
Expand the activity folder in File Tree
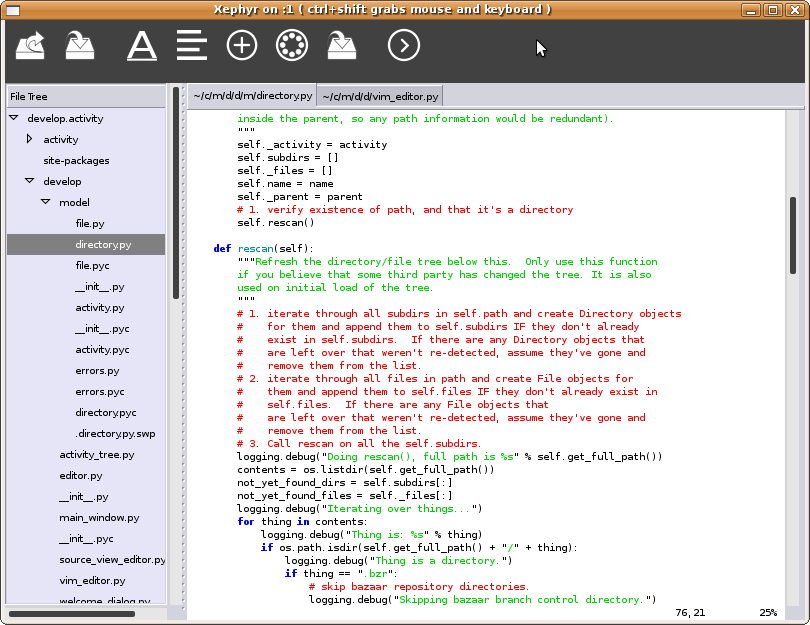pyautogui.click(x=30, y=139)
